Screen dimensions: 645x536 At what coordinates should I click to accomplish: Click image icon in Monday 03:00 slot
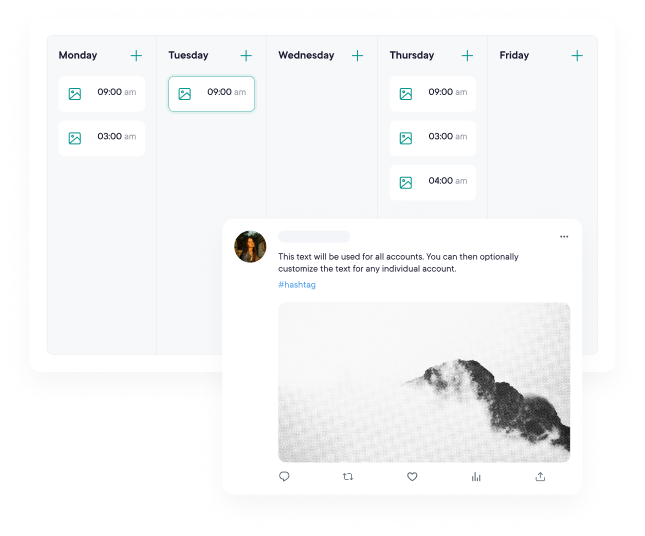pos(75,138)
